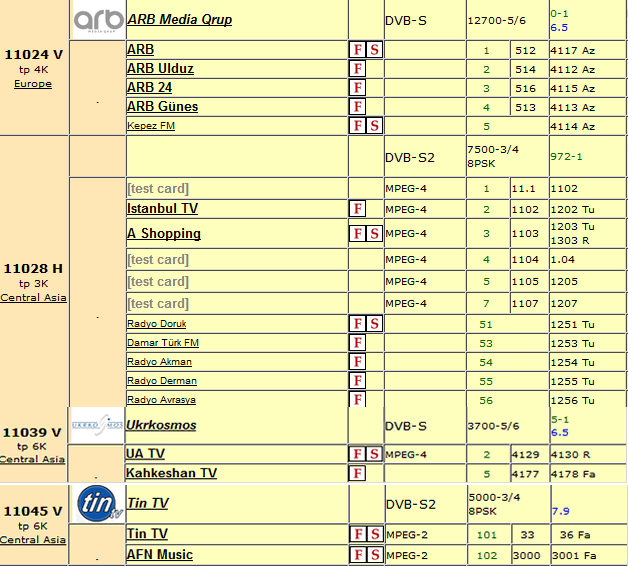Click the S icon beside AFN Music
This screenshot has width=628, height=567.
click(375, 555)
